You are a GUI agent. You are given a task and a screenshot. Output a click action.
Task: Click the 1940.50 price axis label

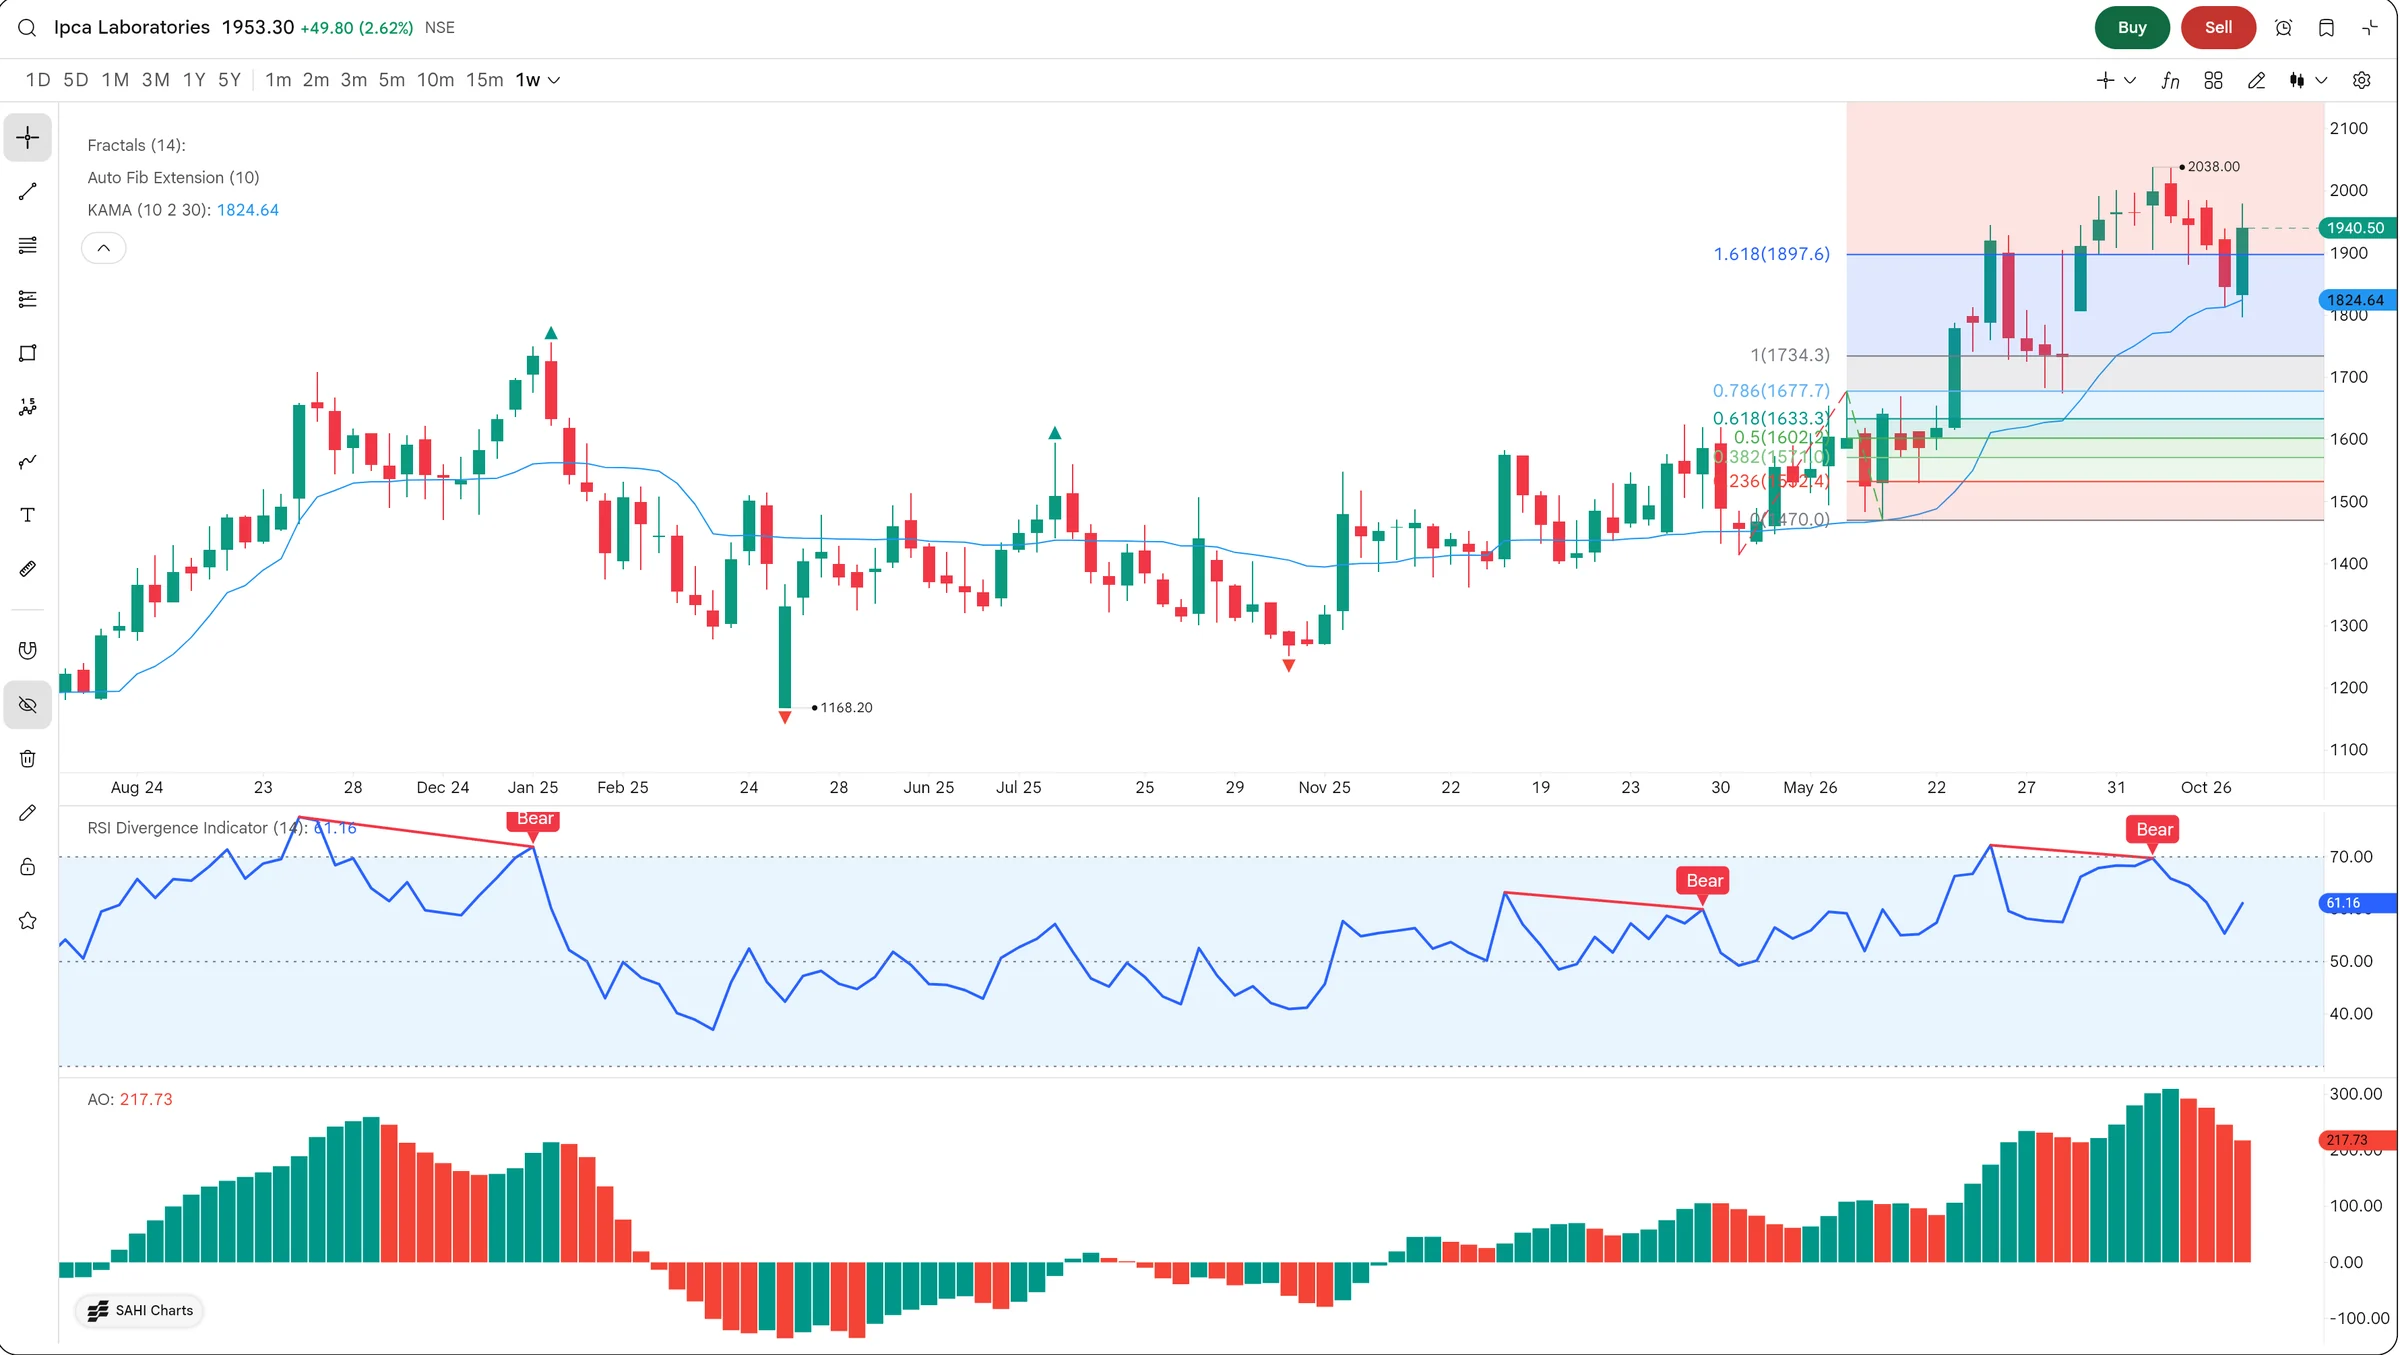2356,228
